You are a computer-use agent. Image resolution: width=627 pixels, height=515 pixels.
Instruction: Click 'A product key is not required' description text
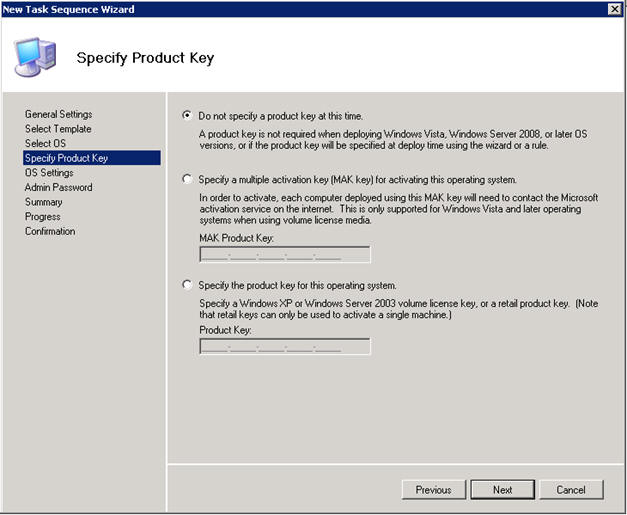pos(393,140)
